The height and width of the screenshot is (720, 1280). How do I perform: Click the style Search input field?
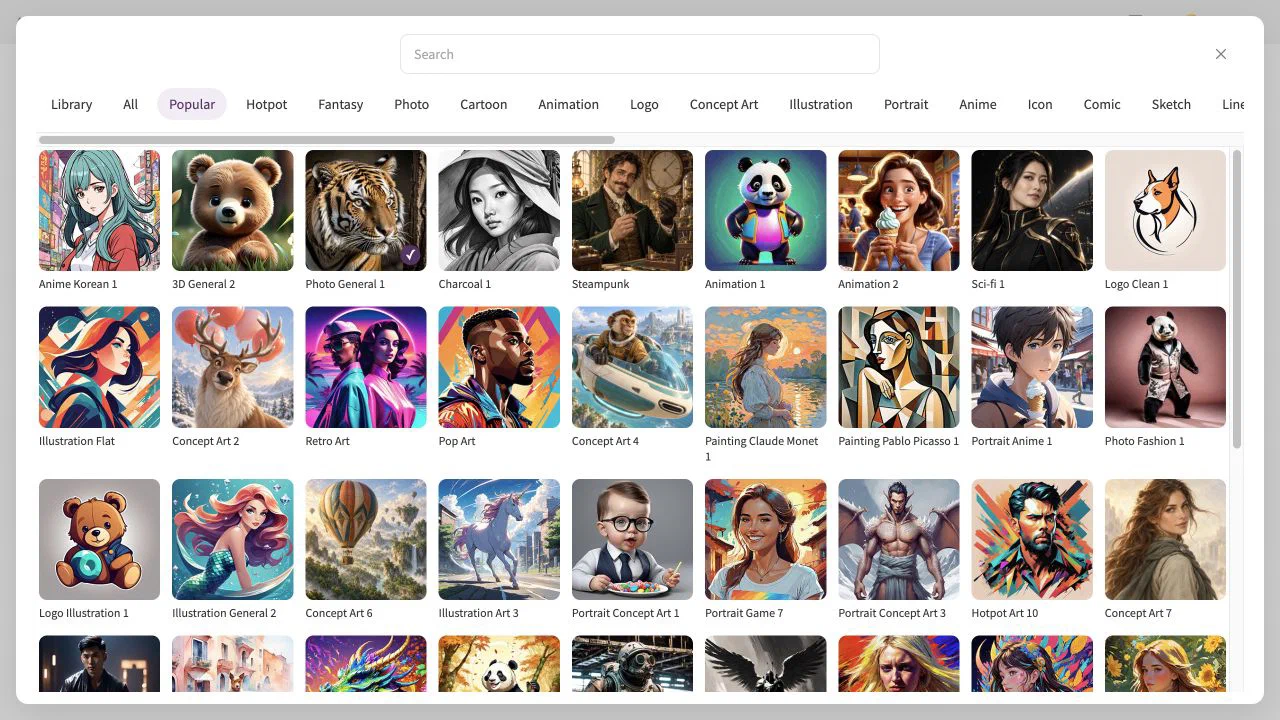point(640,54)
